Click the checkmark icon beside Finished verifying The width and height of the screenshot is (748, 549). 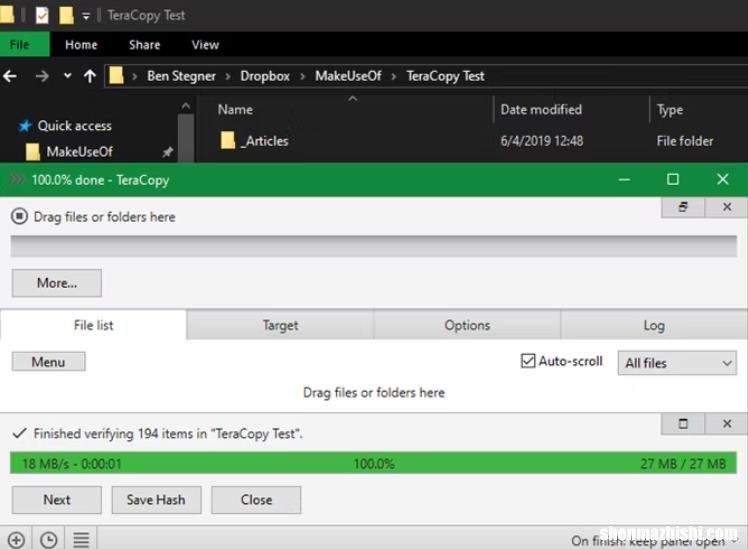20,433
